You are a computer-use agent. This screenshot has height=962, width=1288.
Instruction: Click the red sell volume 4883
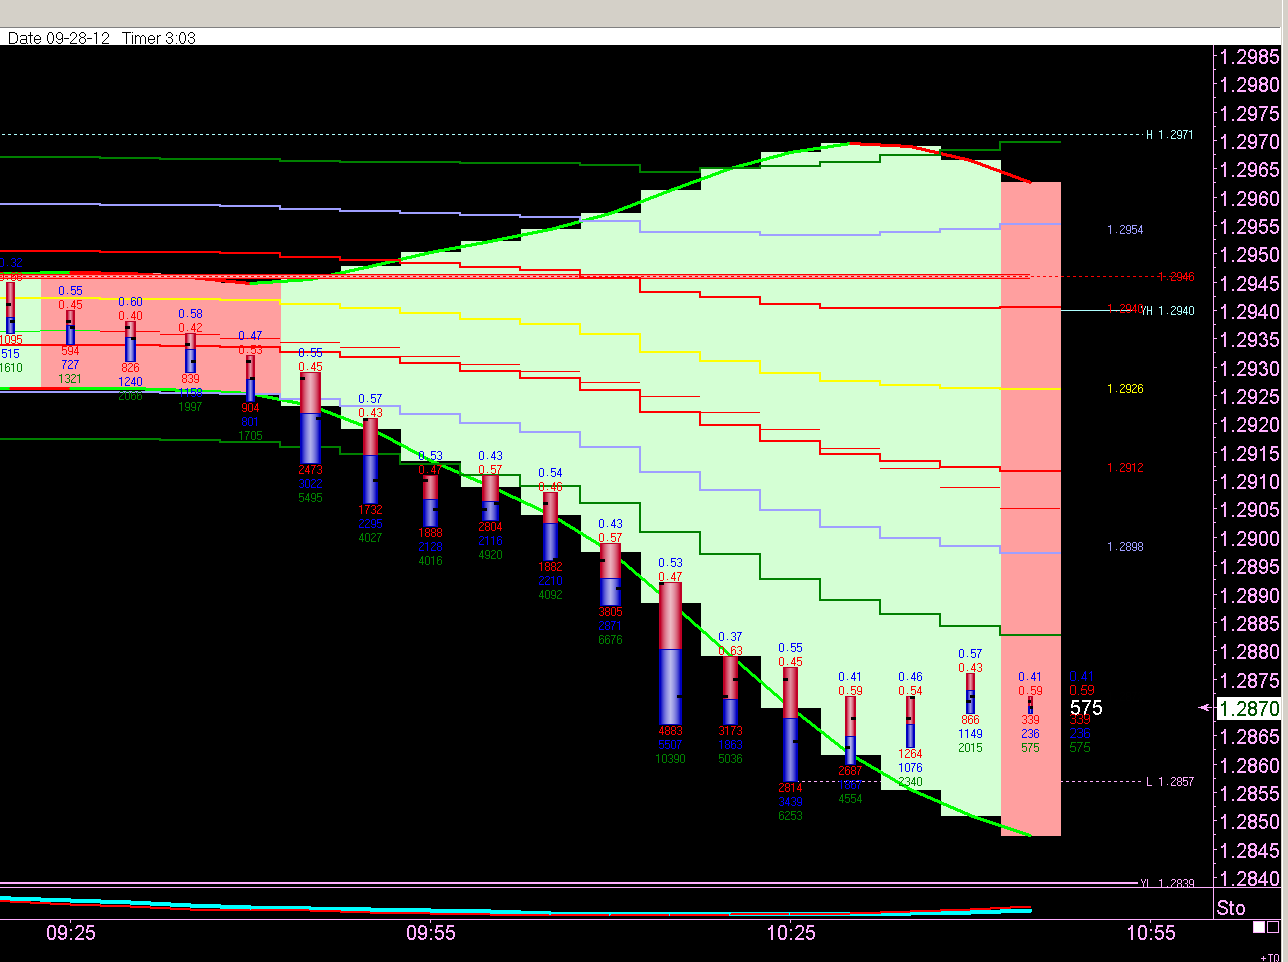pyautogui.click(x=670, y=731)
